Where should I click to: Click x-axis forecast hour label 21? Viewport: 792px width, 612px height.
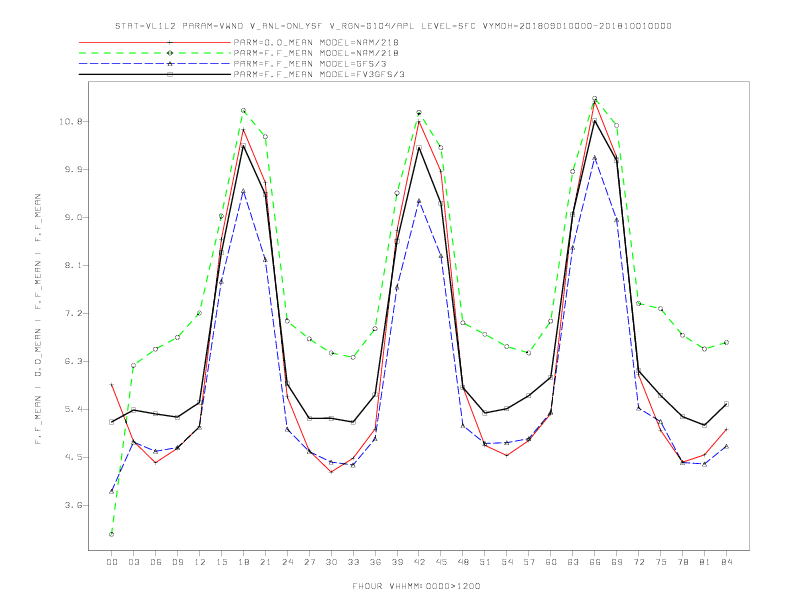[265, 562]
